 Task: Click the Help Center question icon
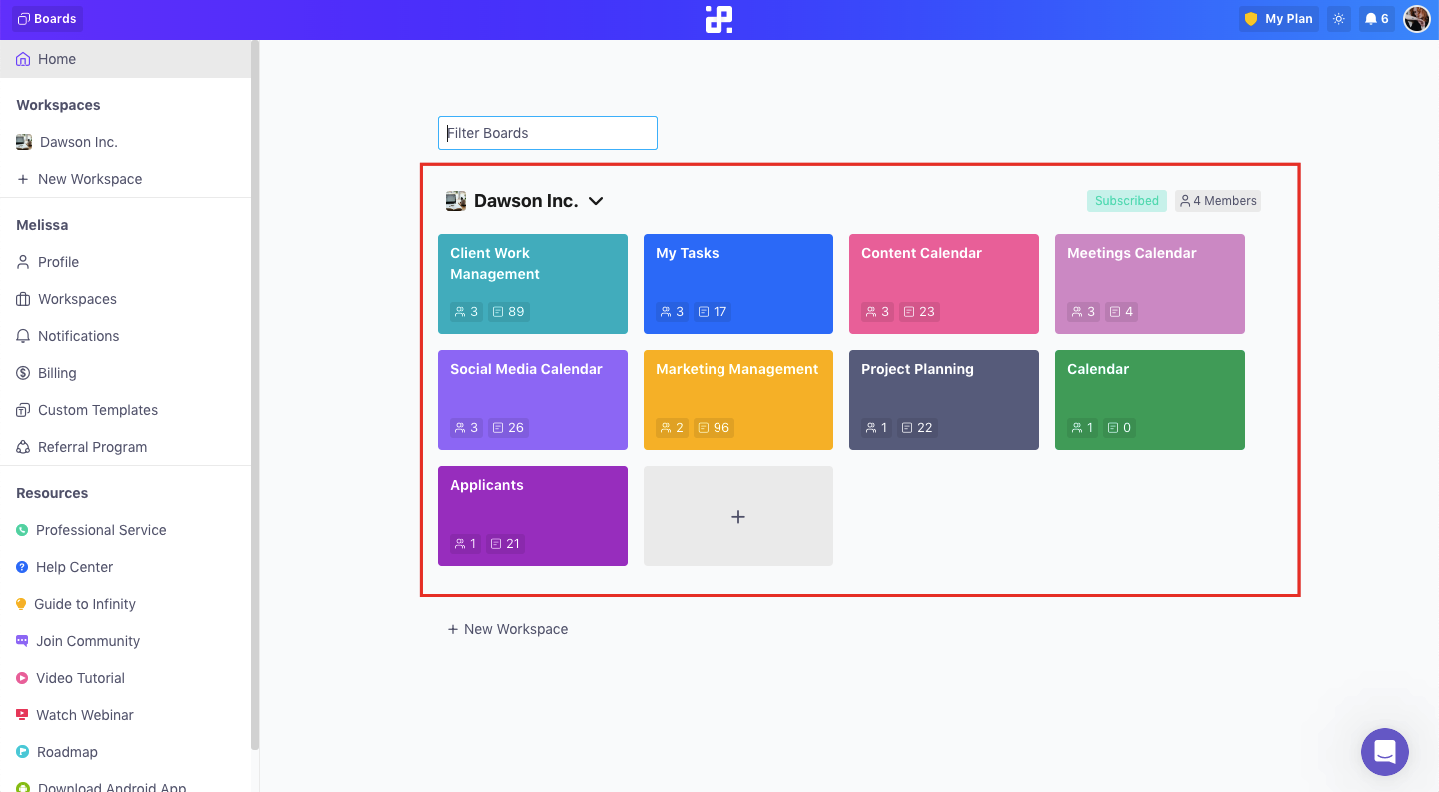(22, 567)
